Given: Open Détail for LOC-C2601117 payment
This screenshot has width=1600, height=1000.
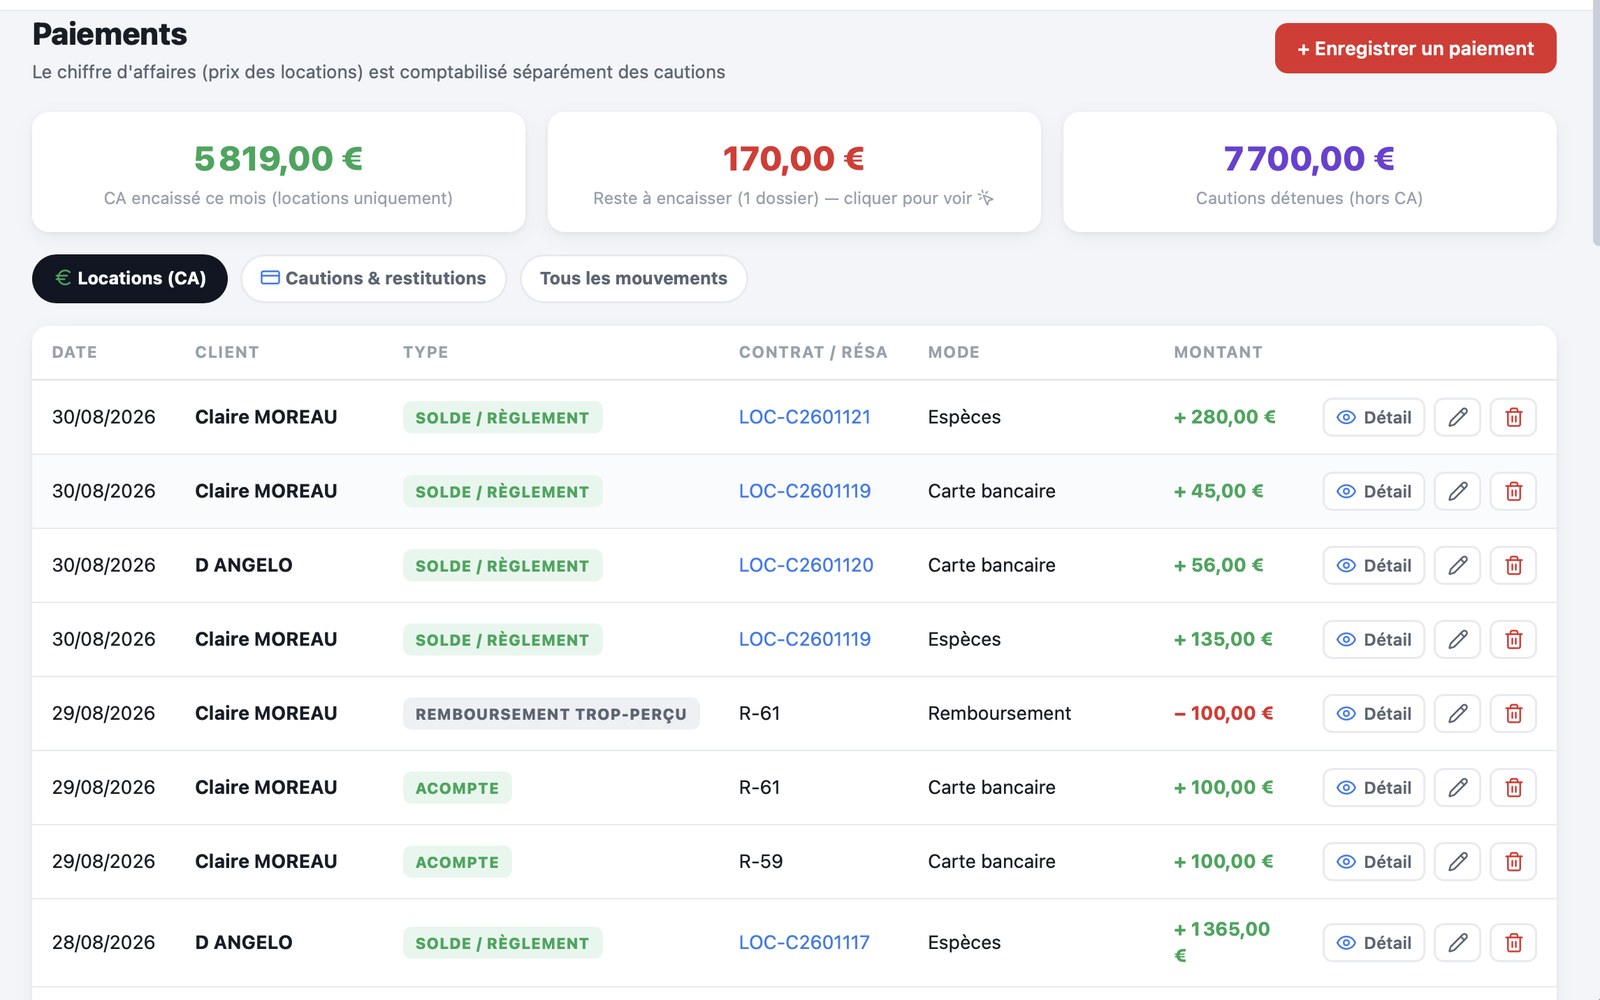Looking at the screenshot, I should click(x=1373, y=942).
